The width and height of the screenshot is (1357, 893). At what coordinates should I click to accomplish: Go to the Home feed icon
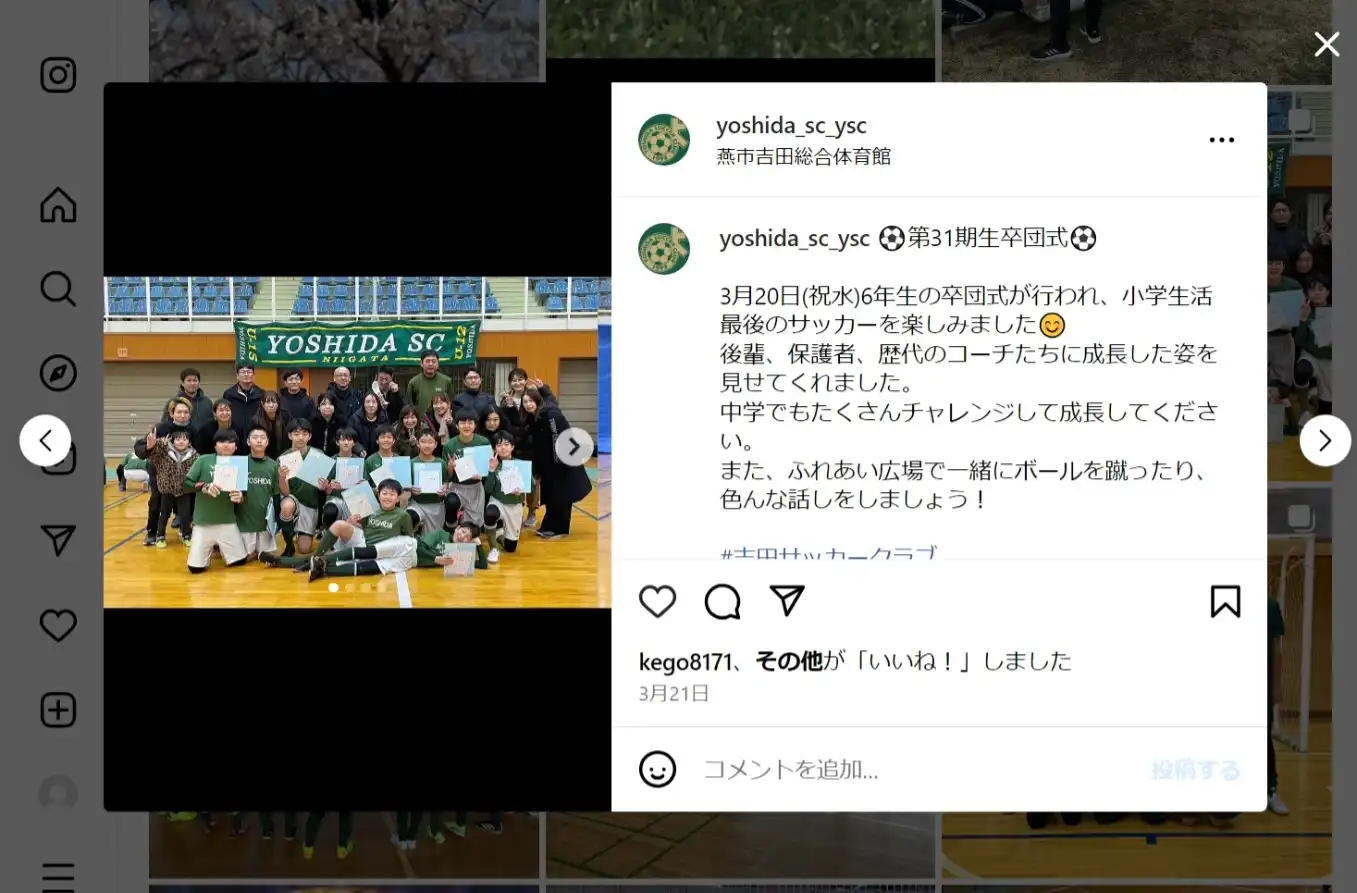58,205
